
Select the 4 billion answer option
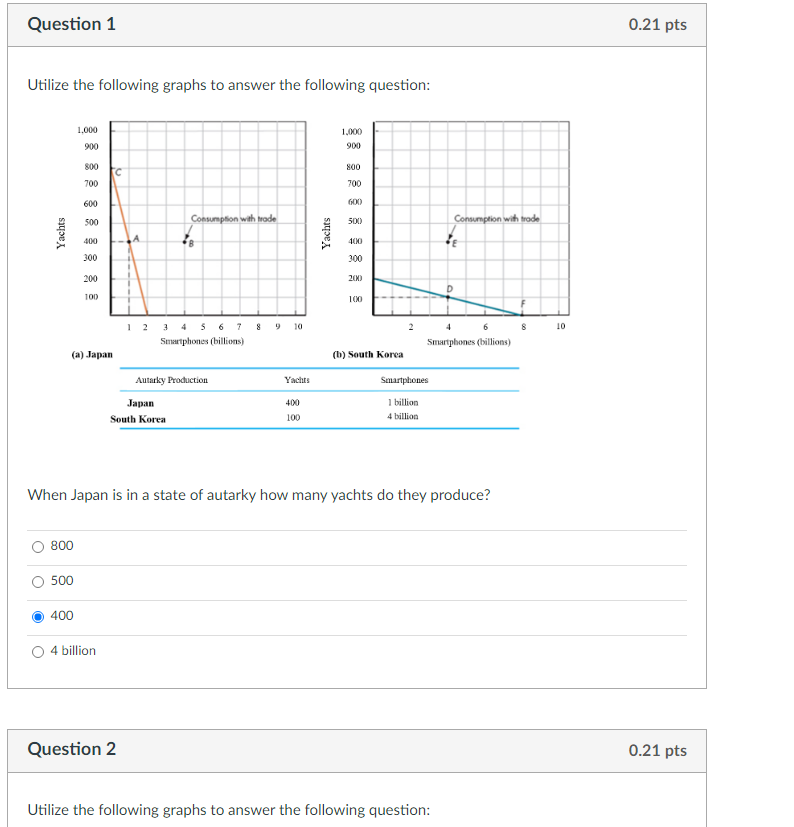[x=37, y=651]
